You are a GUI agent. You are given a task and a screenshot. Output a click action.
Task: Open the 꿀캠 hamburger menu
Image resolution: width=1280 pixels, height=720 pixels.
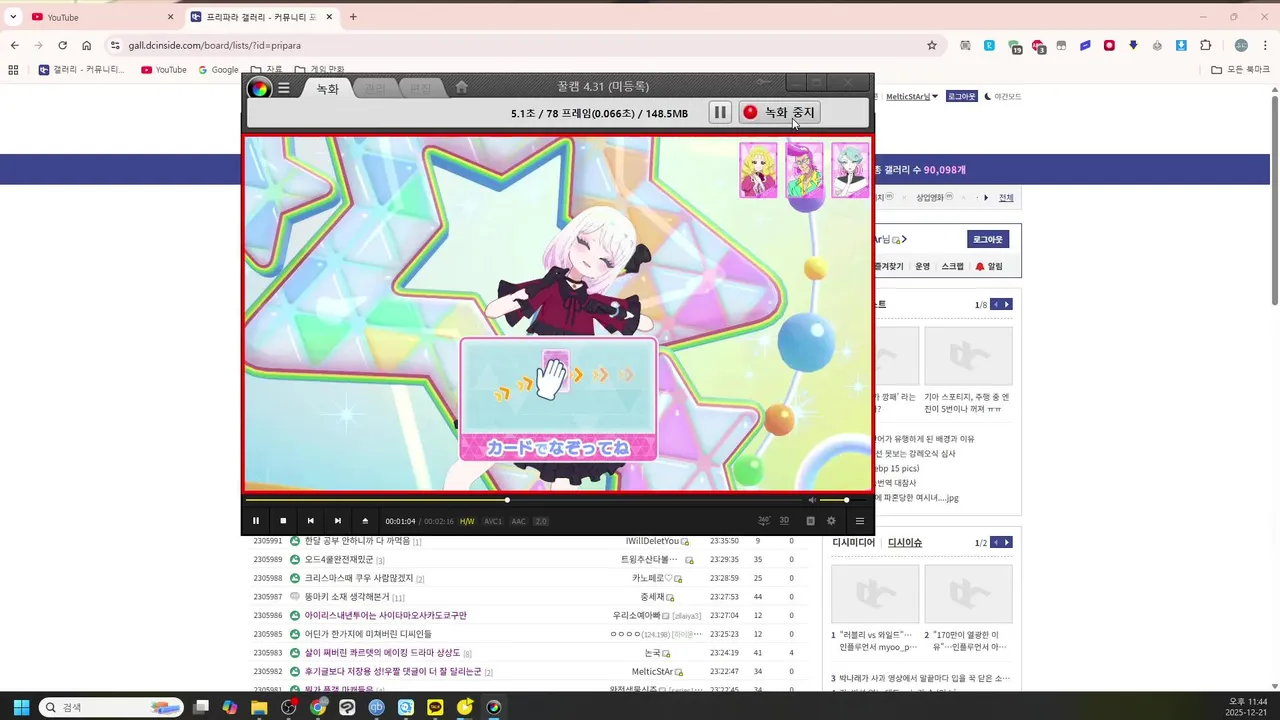(284, 88)
